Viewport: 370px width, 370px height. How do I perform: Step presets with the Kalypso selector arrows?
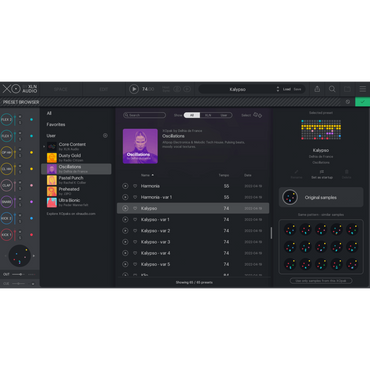[x=278, y=89]
